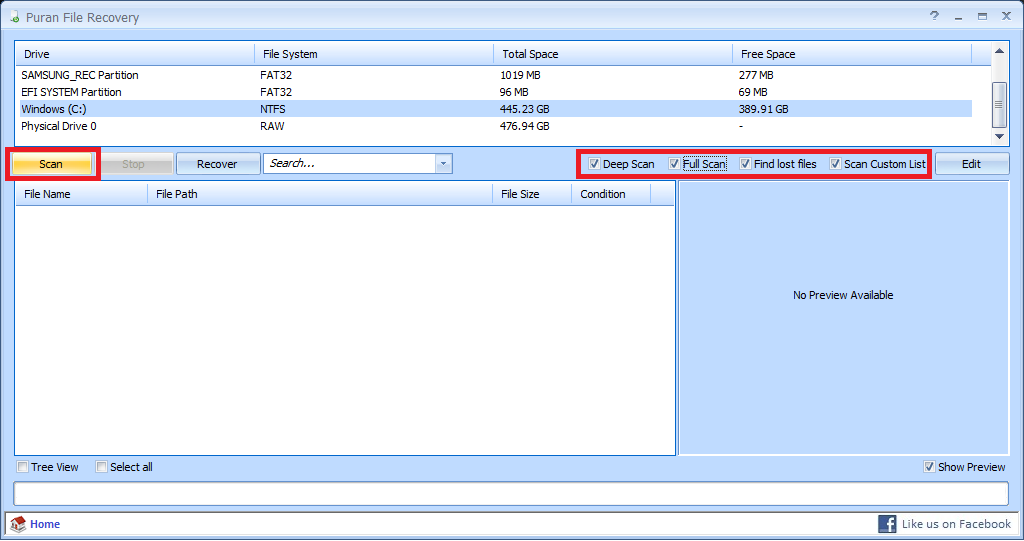This screenshot has height=541, width=1024.
Task: Click the Puran File Recovery app icon
Action: (15, 16)
